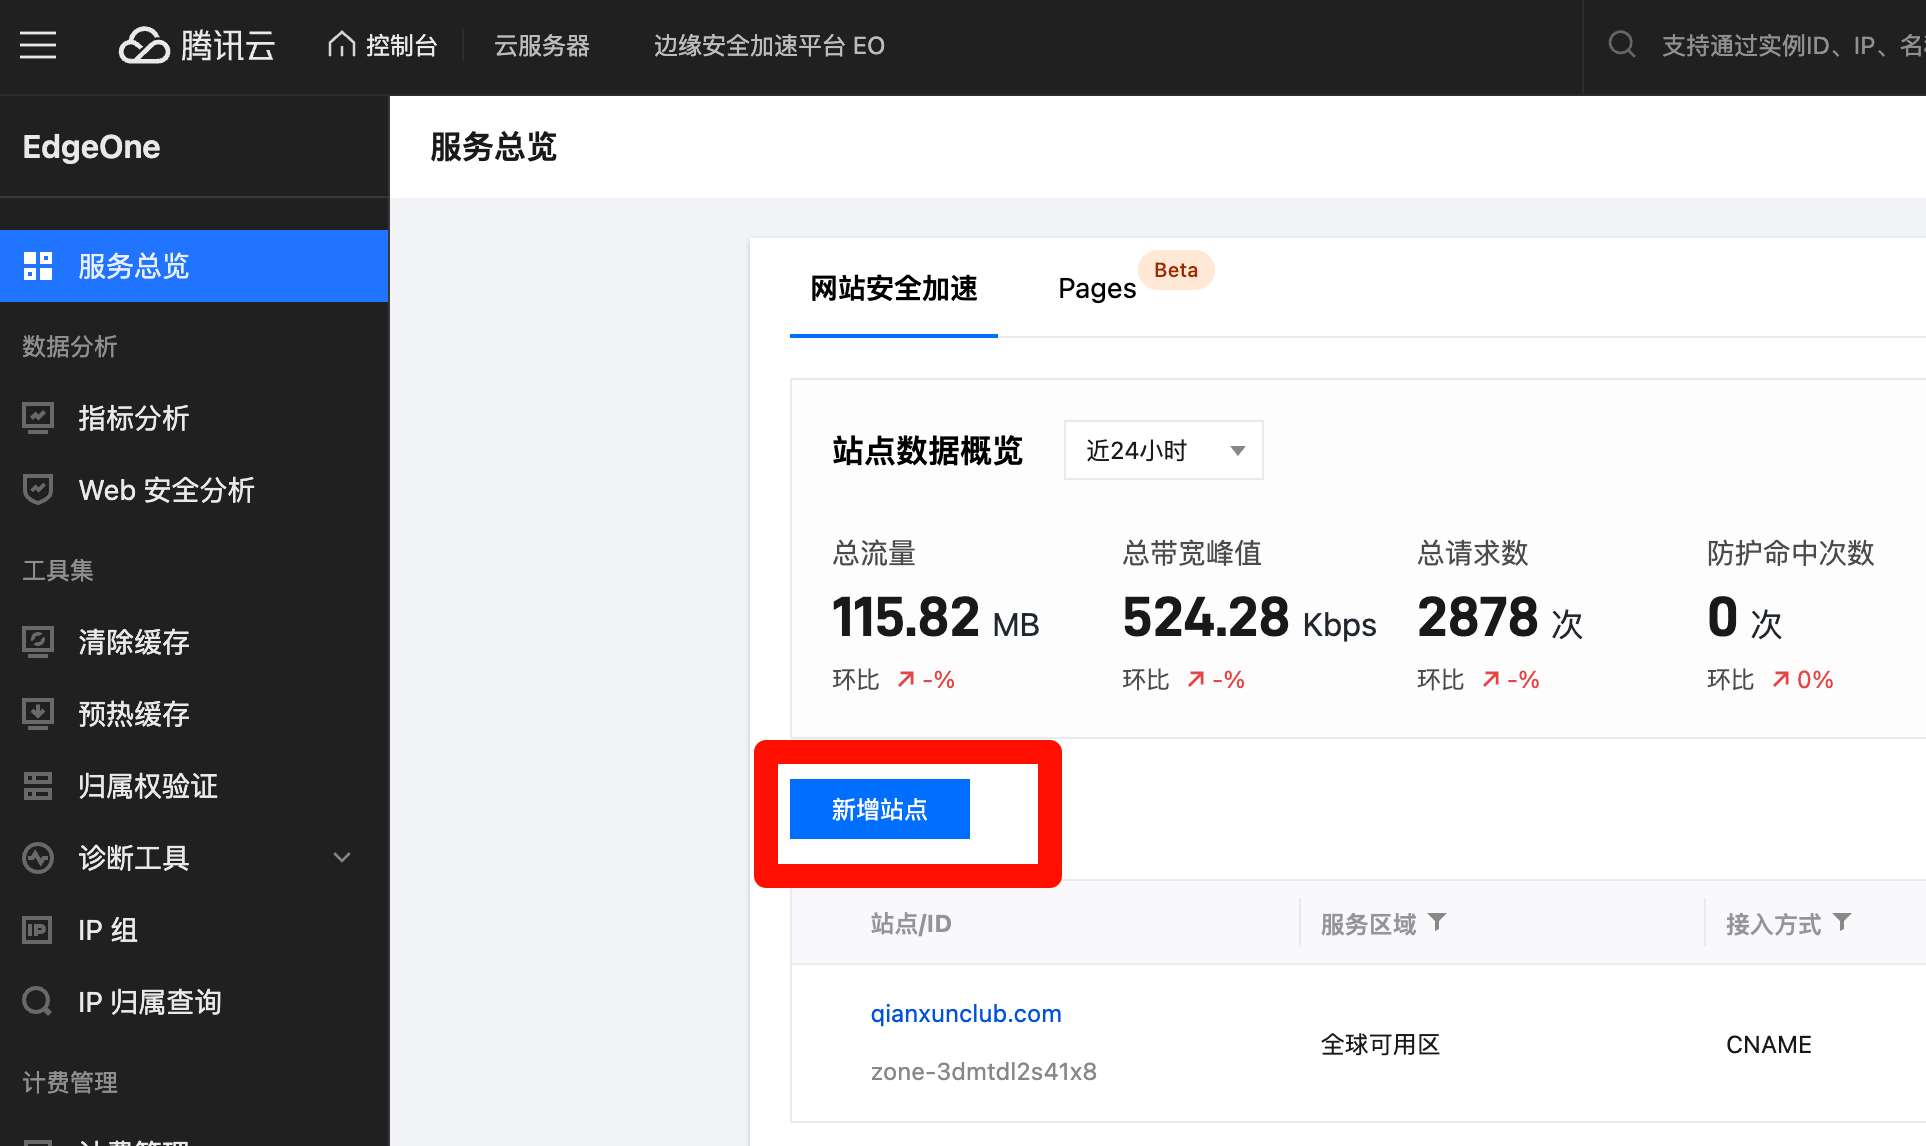Open 边缘安全加速平台 EO in top navigation
This screenshot has height=1146, width=1926.
click(769, 45)
